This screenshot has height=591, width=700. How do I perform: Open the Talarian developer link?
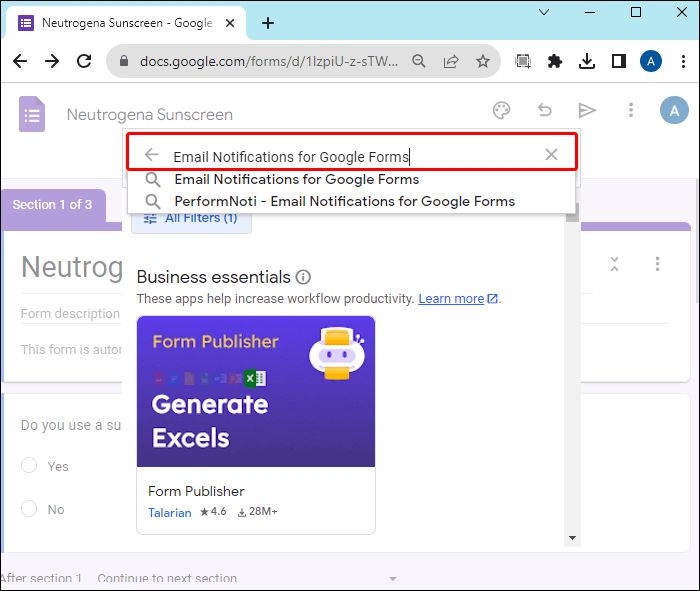point(170,512)
